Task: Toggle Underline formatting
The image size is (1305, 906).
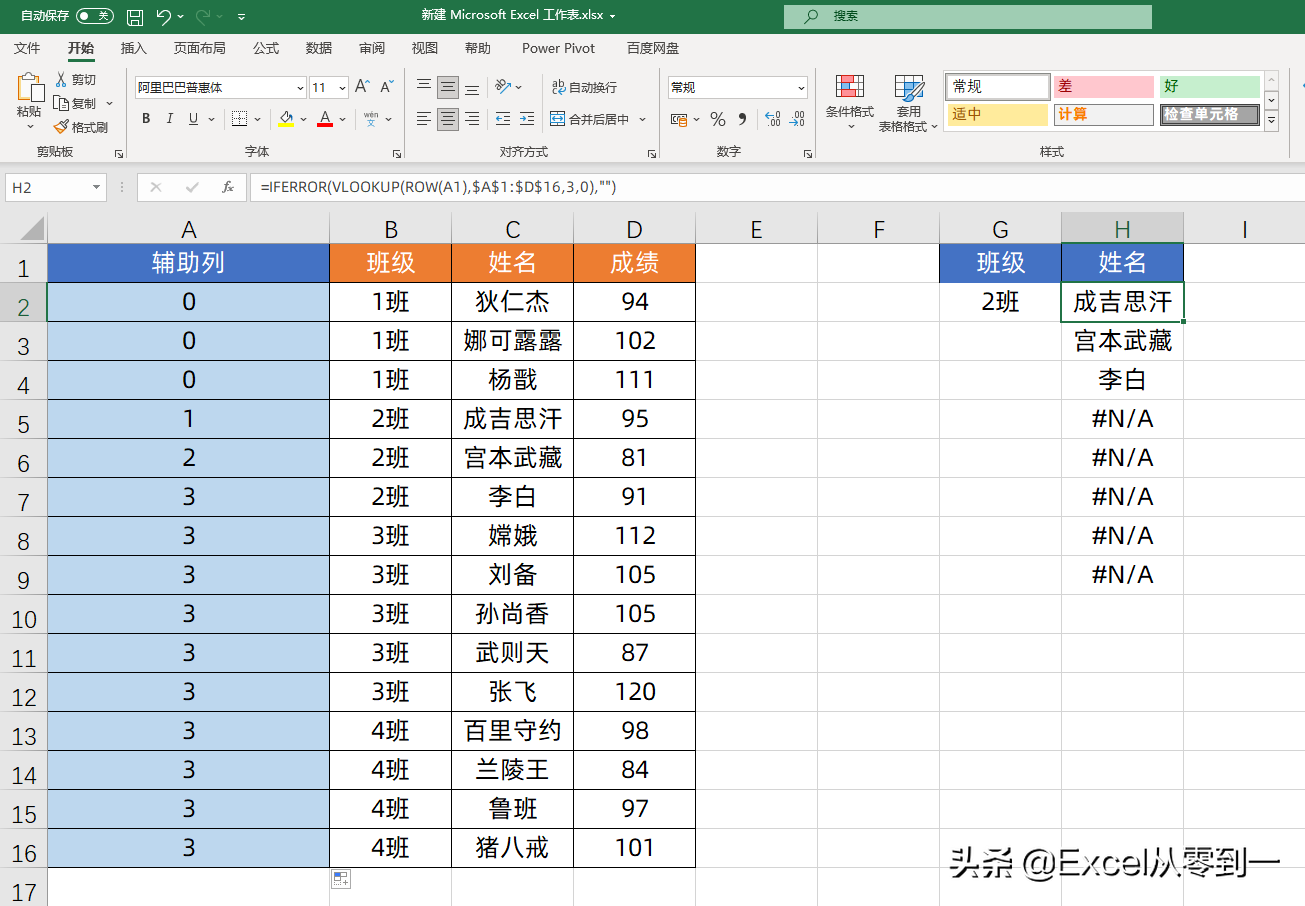Action: [192, 119]
